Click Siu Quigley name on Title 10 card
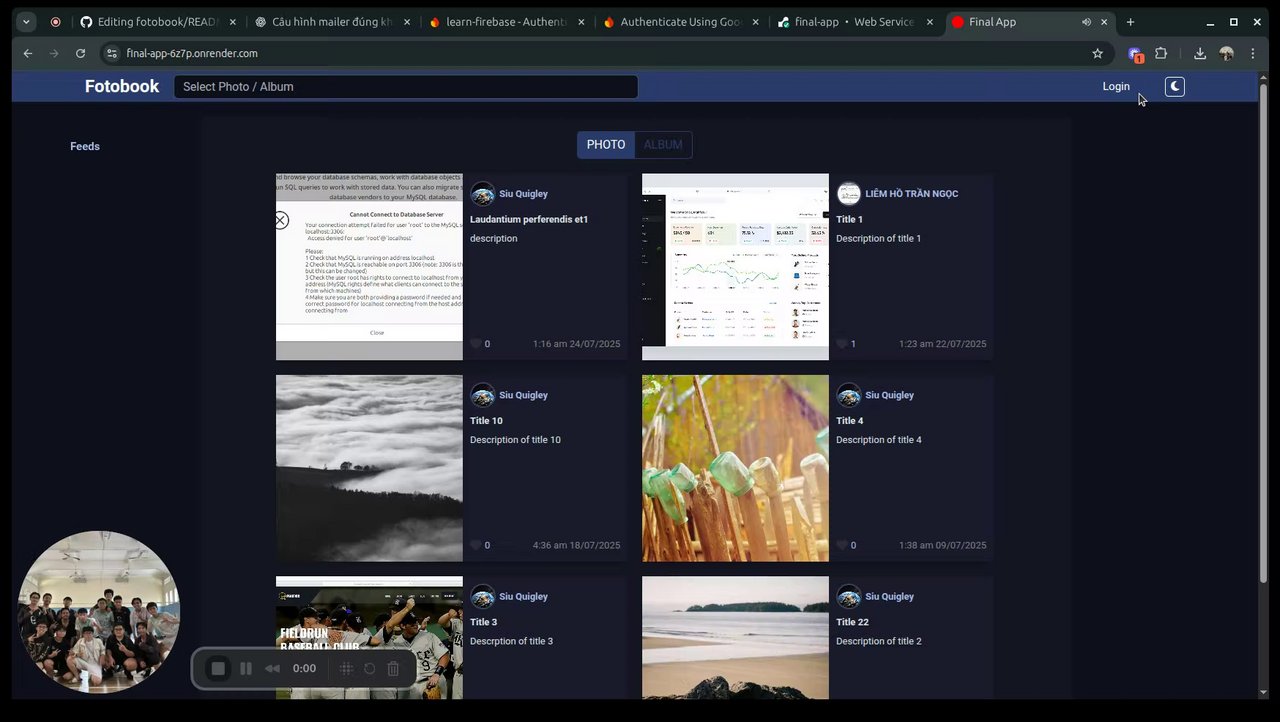Image resolution: width=1280 pixels, height=722 pixels. (x=523, y=395)
